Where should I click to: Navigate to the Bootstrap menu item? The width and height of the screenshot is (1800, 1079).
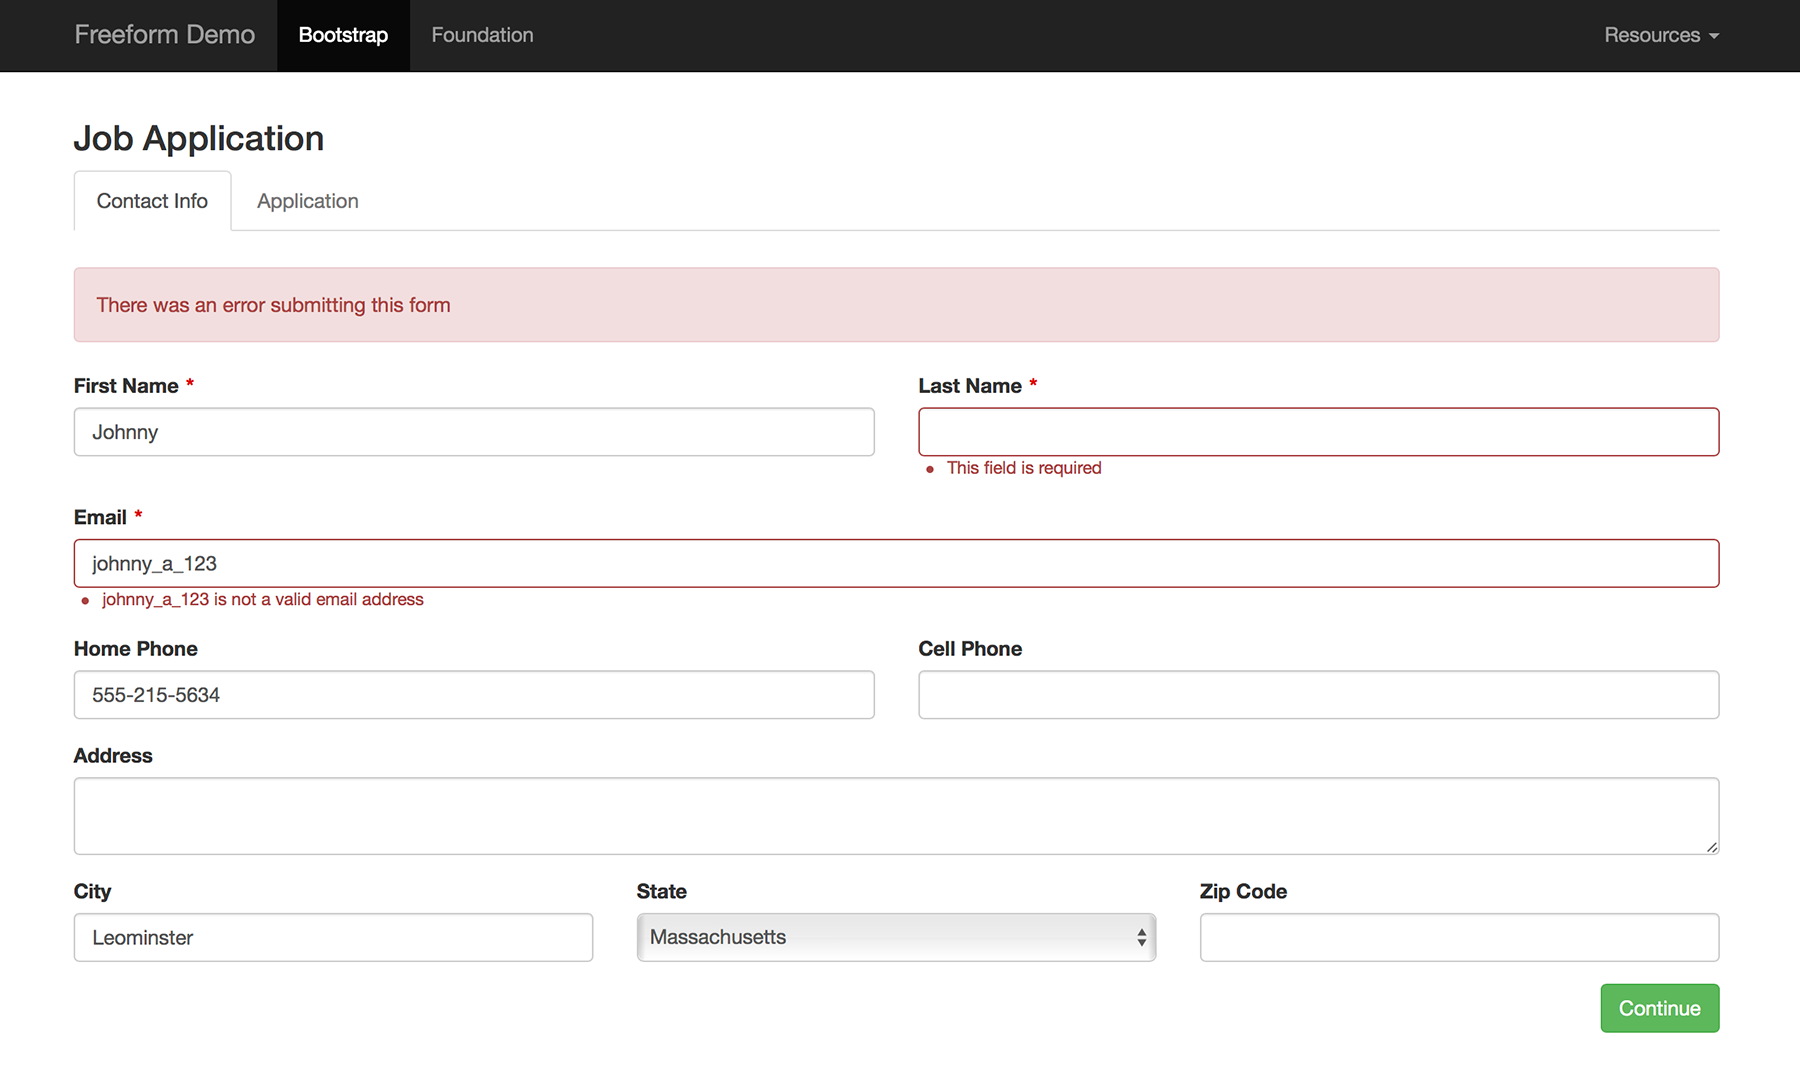click(x=343, y=35)
